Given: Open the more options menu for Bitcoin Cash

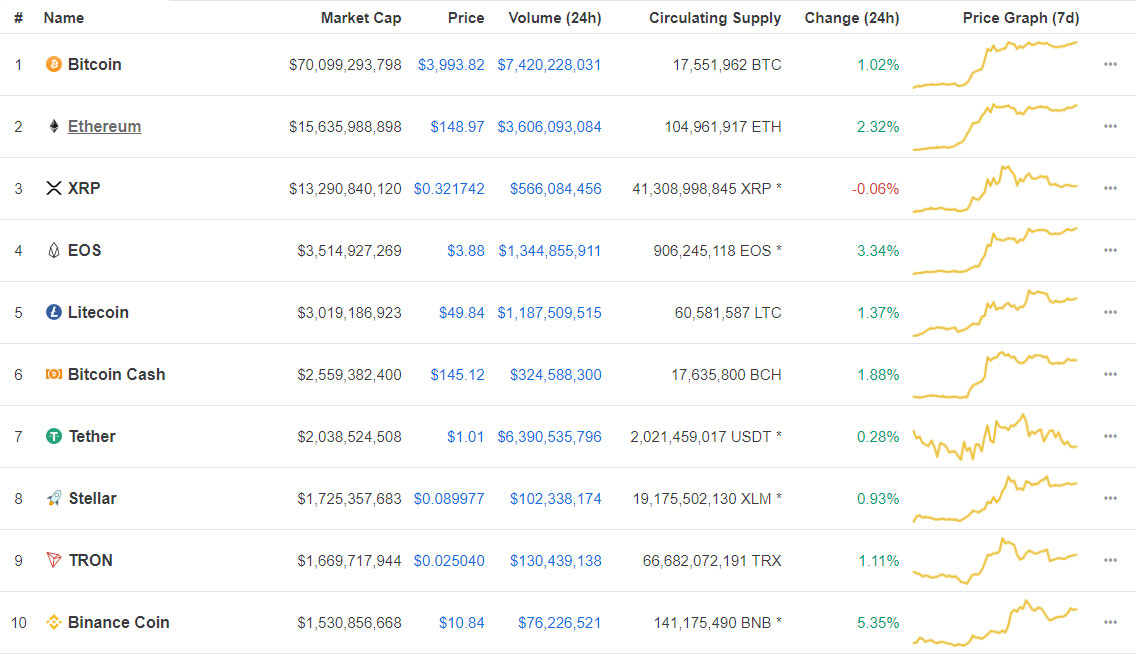Looking at the screenshot, I should (1110, 374).
